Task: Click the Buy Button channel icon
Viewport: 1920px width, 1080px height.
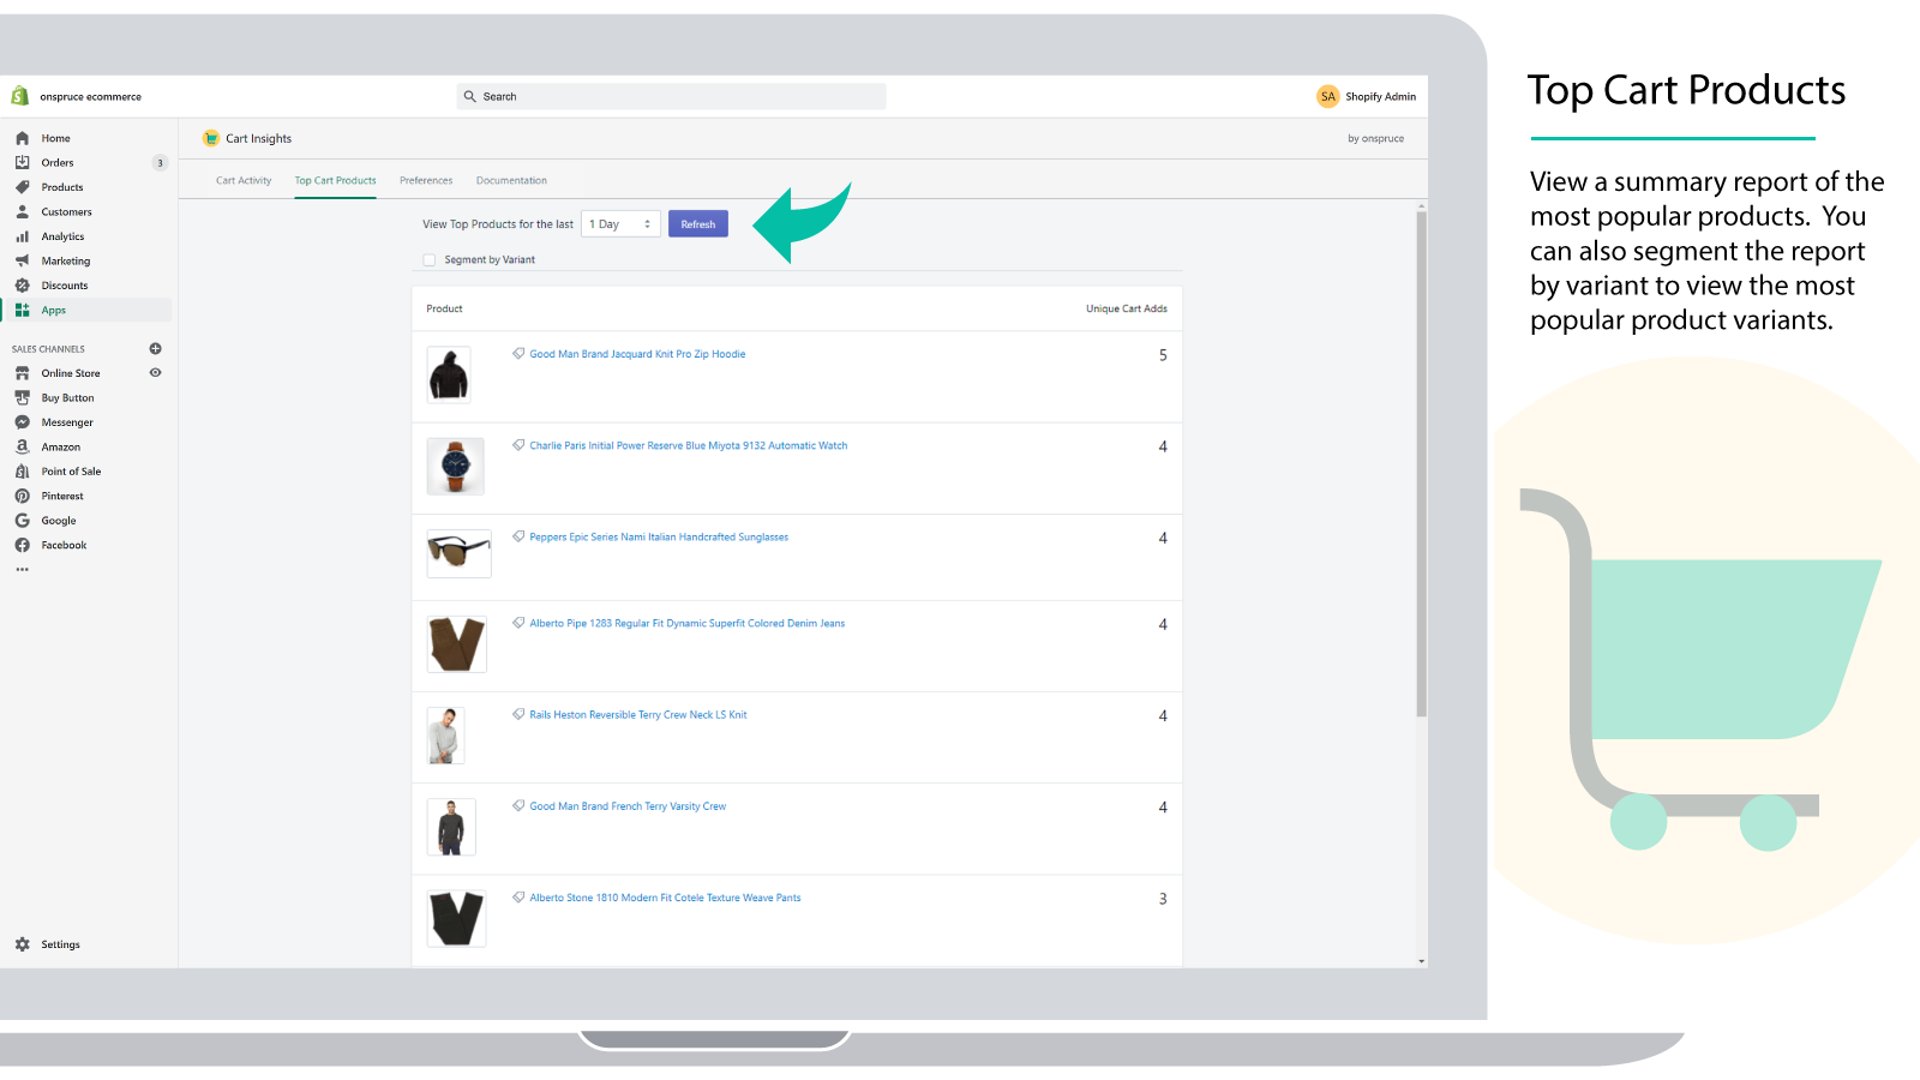Action: pyautogui.click(x=22, y=398)
